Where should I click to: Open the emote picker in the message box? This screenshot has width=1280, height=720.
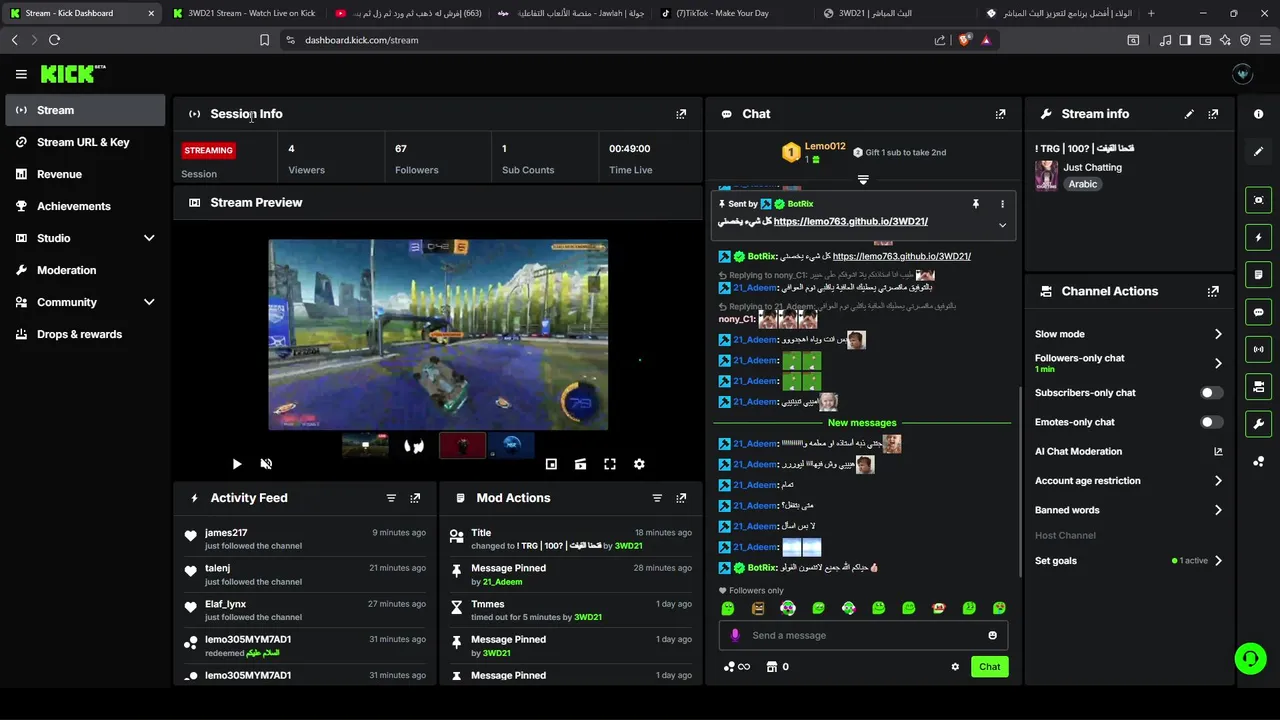(x=992, y=635)
